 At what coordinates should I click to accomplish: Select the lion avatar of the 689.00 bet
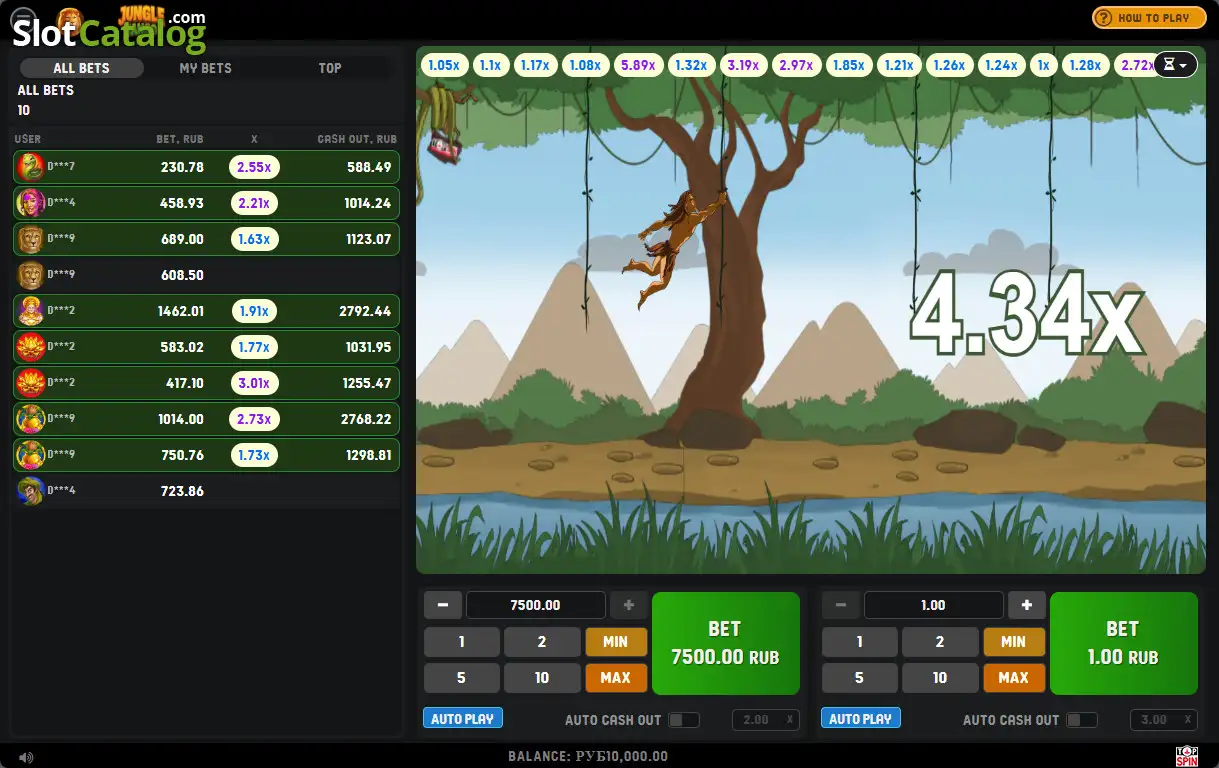[x=31, y=239]
